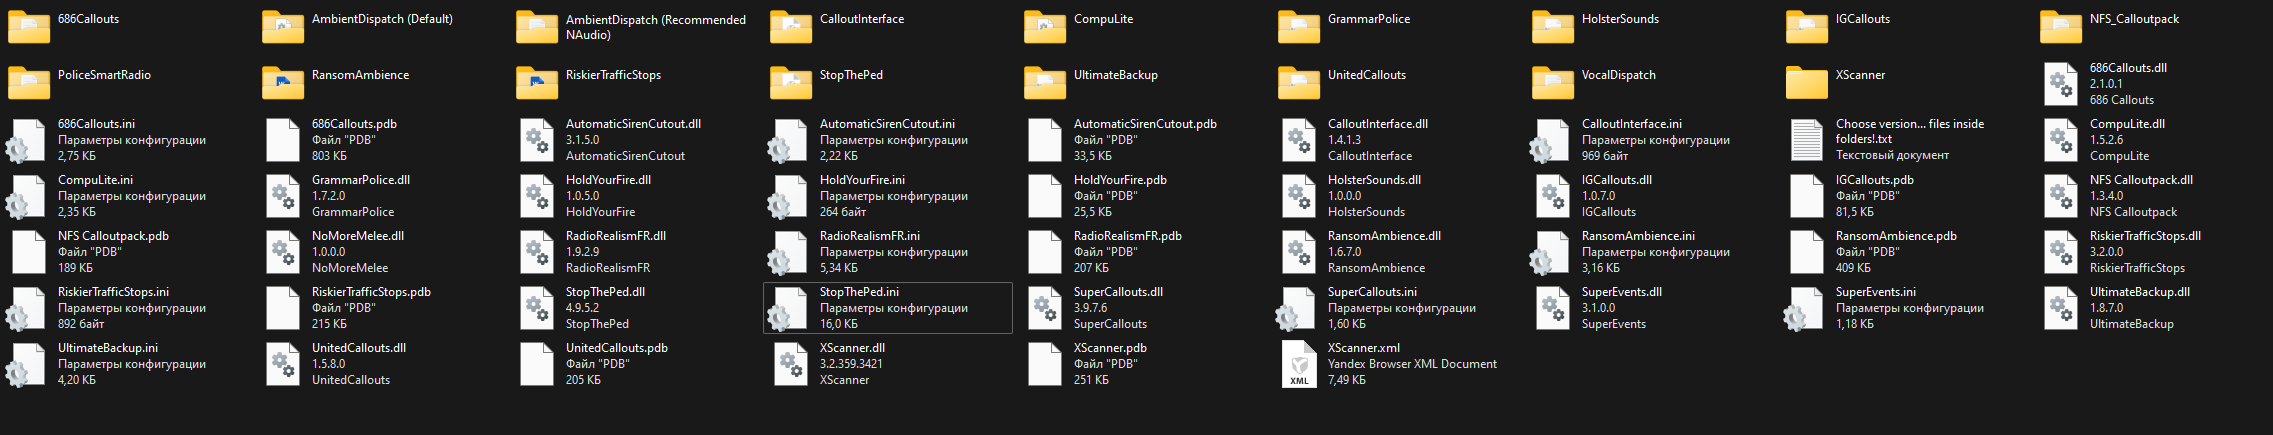The image size is (2273, 435).
Task: Select the 686Callouts.ini config file icon
Action: pyautogui.click(x=26, y=140)
